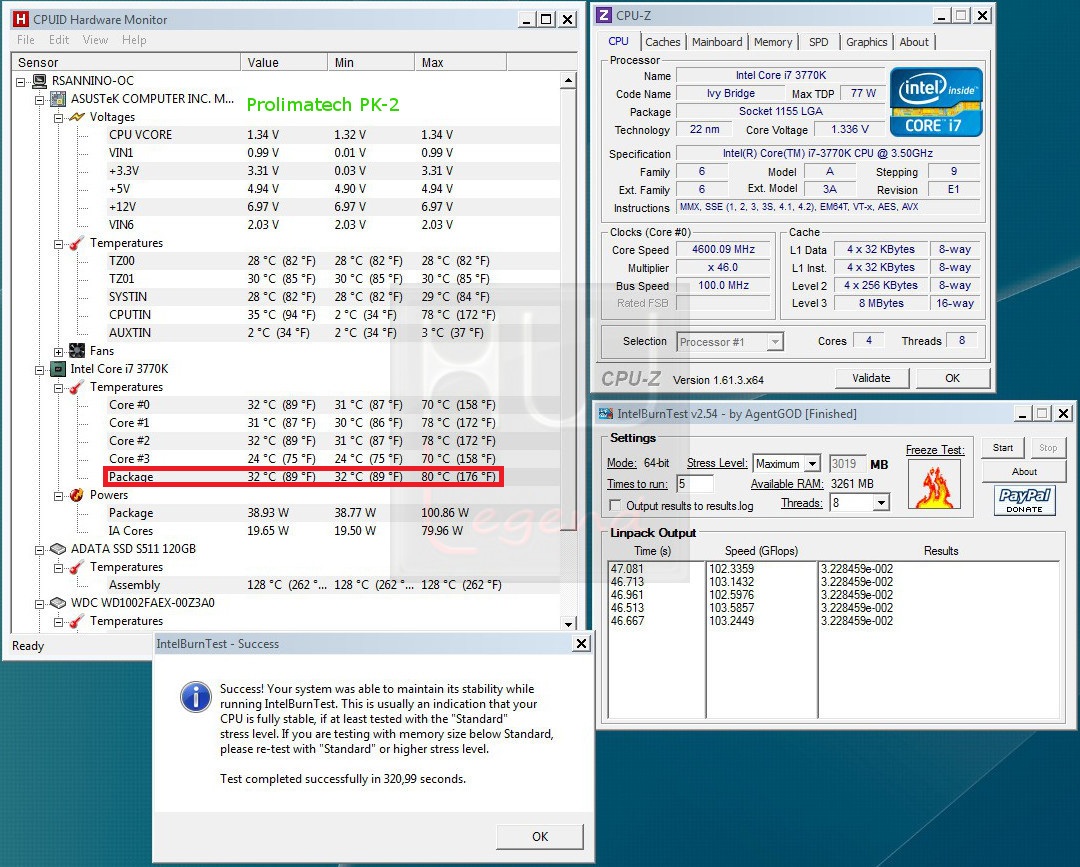Click the sensor list scroll down arrow
This screenshot has width=1080, height=867.
(568, 624)
